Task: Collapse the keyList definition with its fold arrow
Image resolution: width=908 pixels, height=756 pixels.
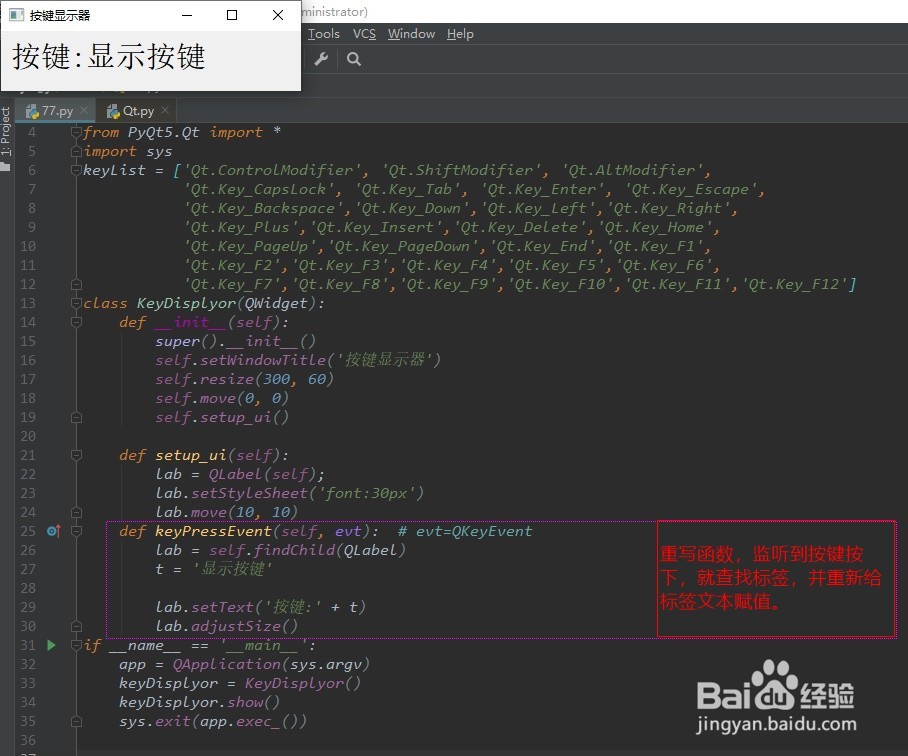Action: tap(76, 169)
